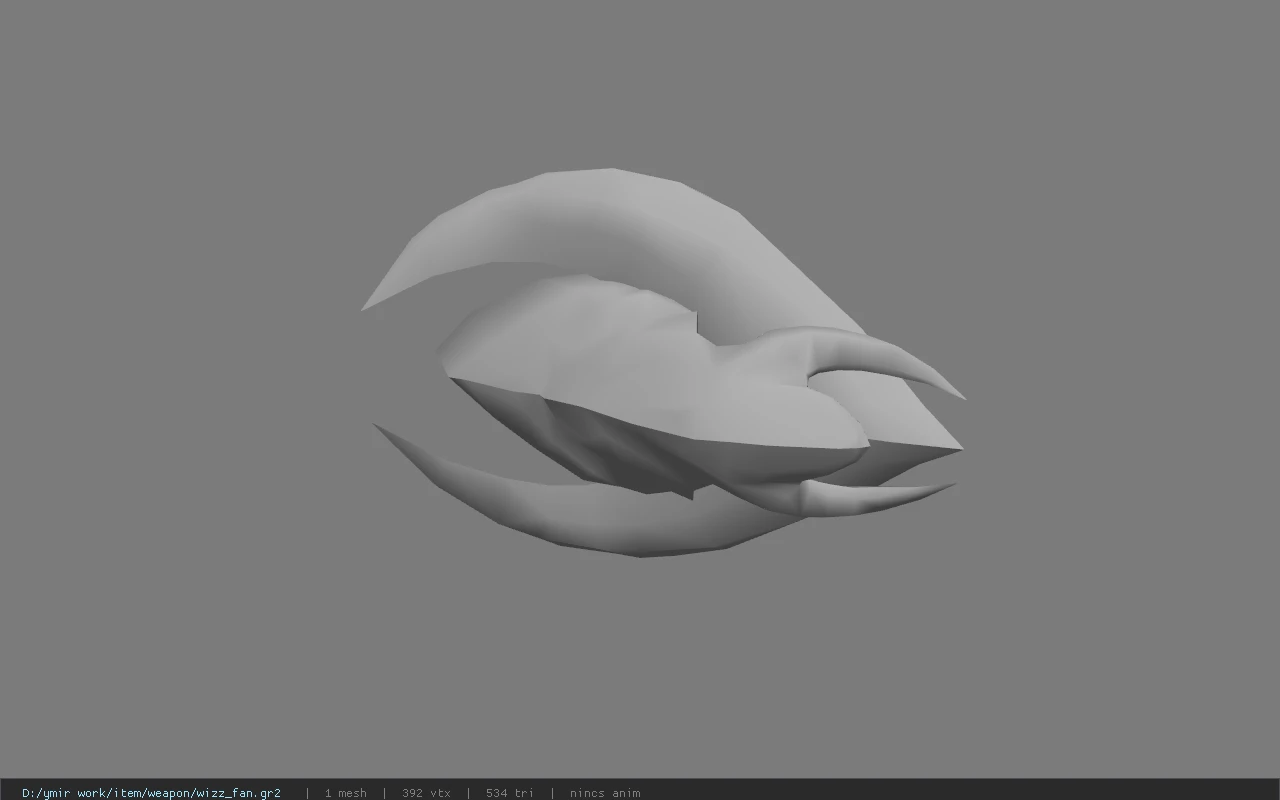
Task: Click the '534 tri' triangle count
Action: [509, 793]
